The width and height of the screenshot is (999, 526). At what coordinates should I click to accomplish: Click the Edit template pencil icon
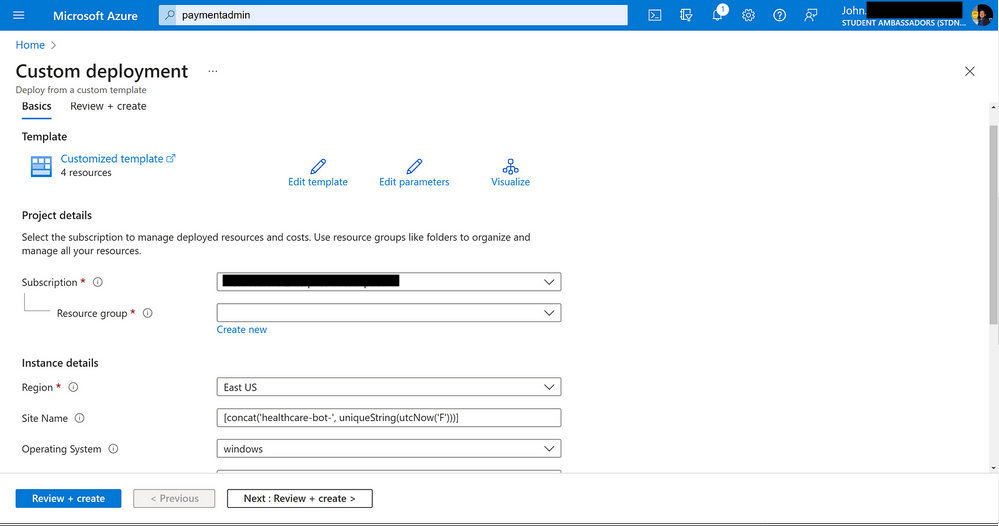(x=318, y=167)
